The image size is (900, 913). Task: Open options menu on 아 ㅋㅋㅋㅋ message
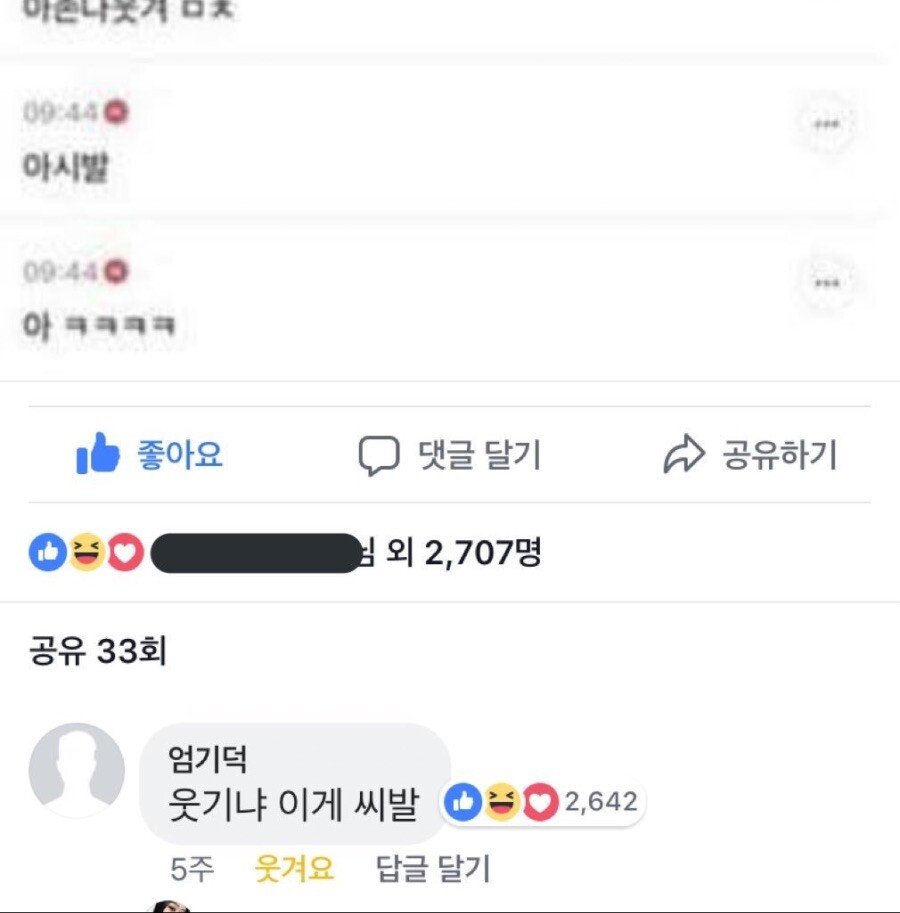click(x=826, y=283)
